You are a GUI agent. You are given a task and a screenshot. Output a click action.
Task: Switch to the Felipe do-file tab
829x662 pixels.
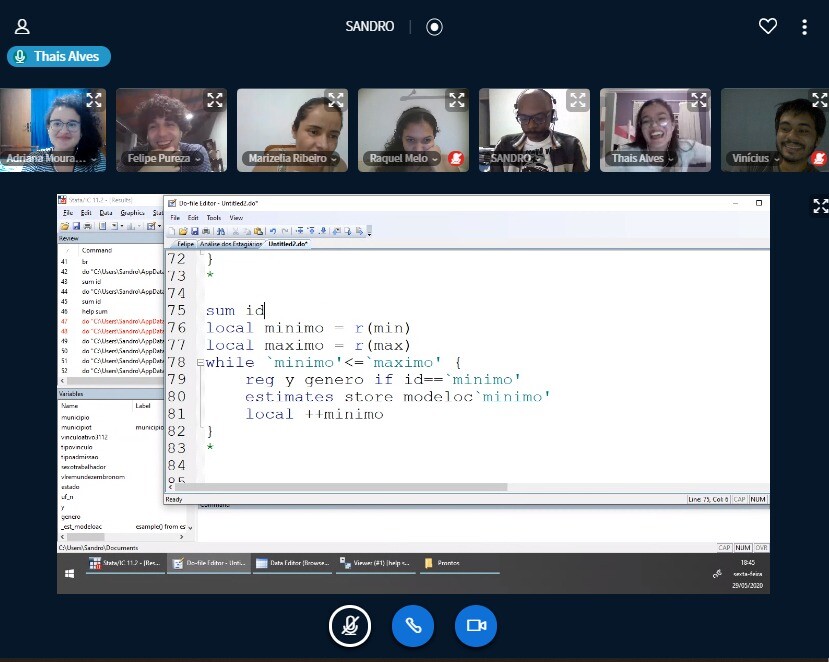(x=185, y=244)
